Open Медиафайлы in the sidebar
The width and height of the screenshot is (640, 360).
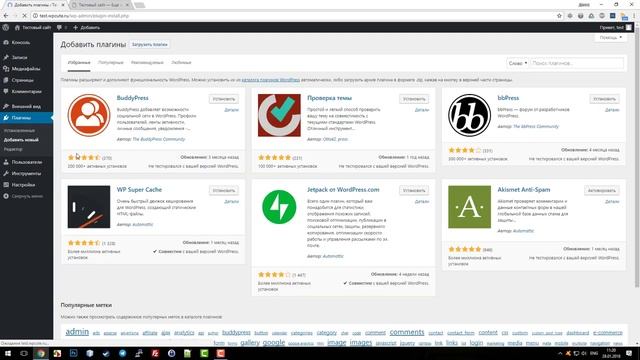coord(26,69)
